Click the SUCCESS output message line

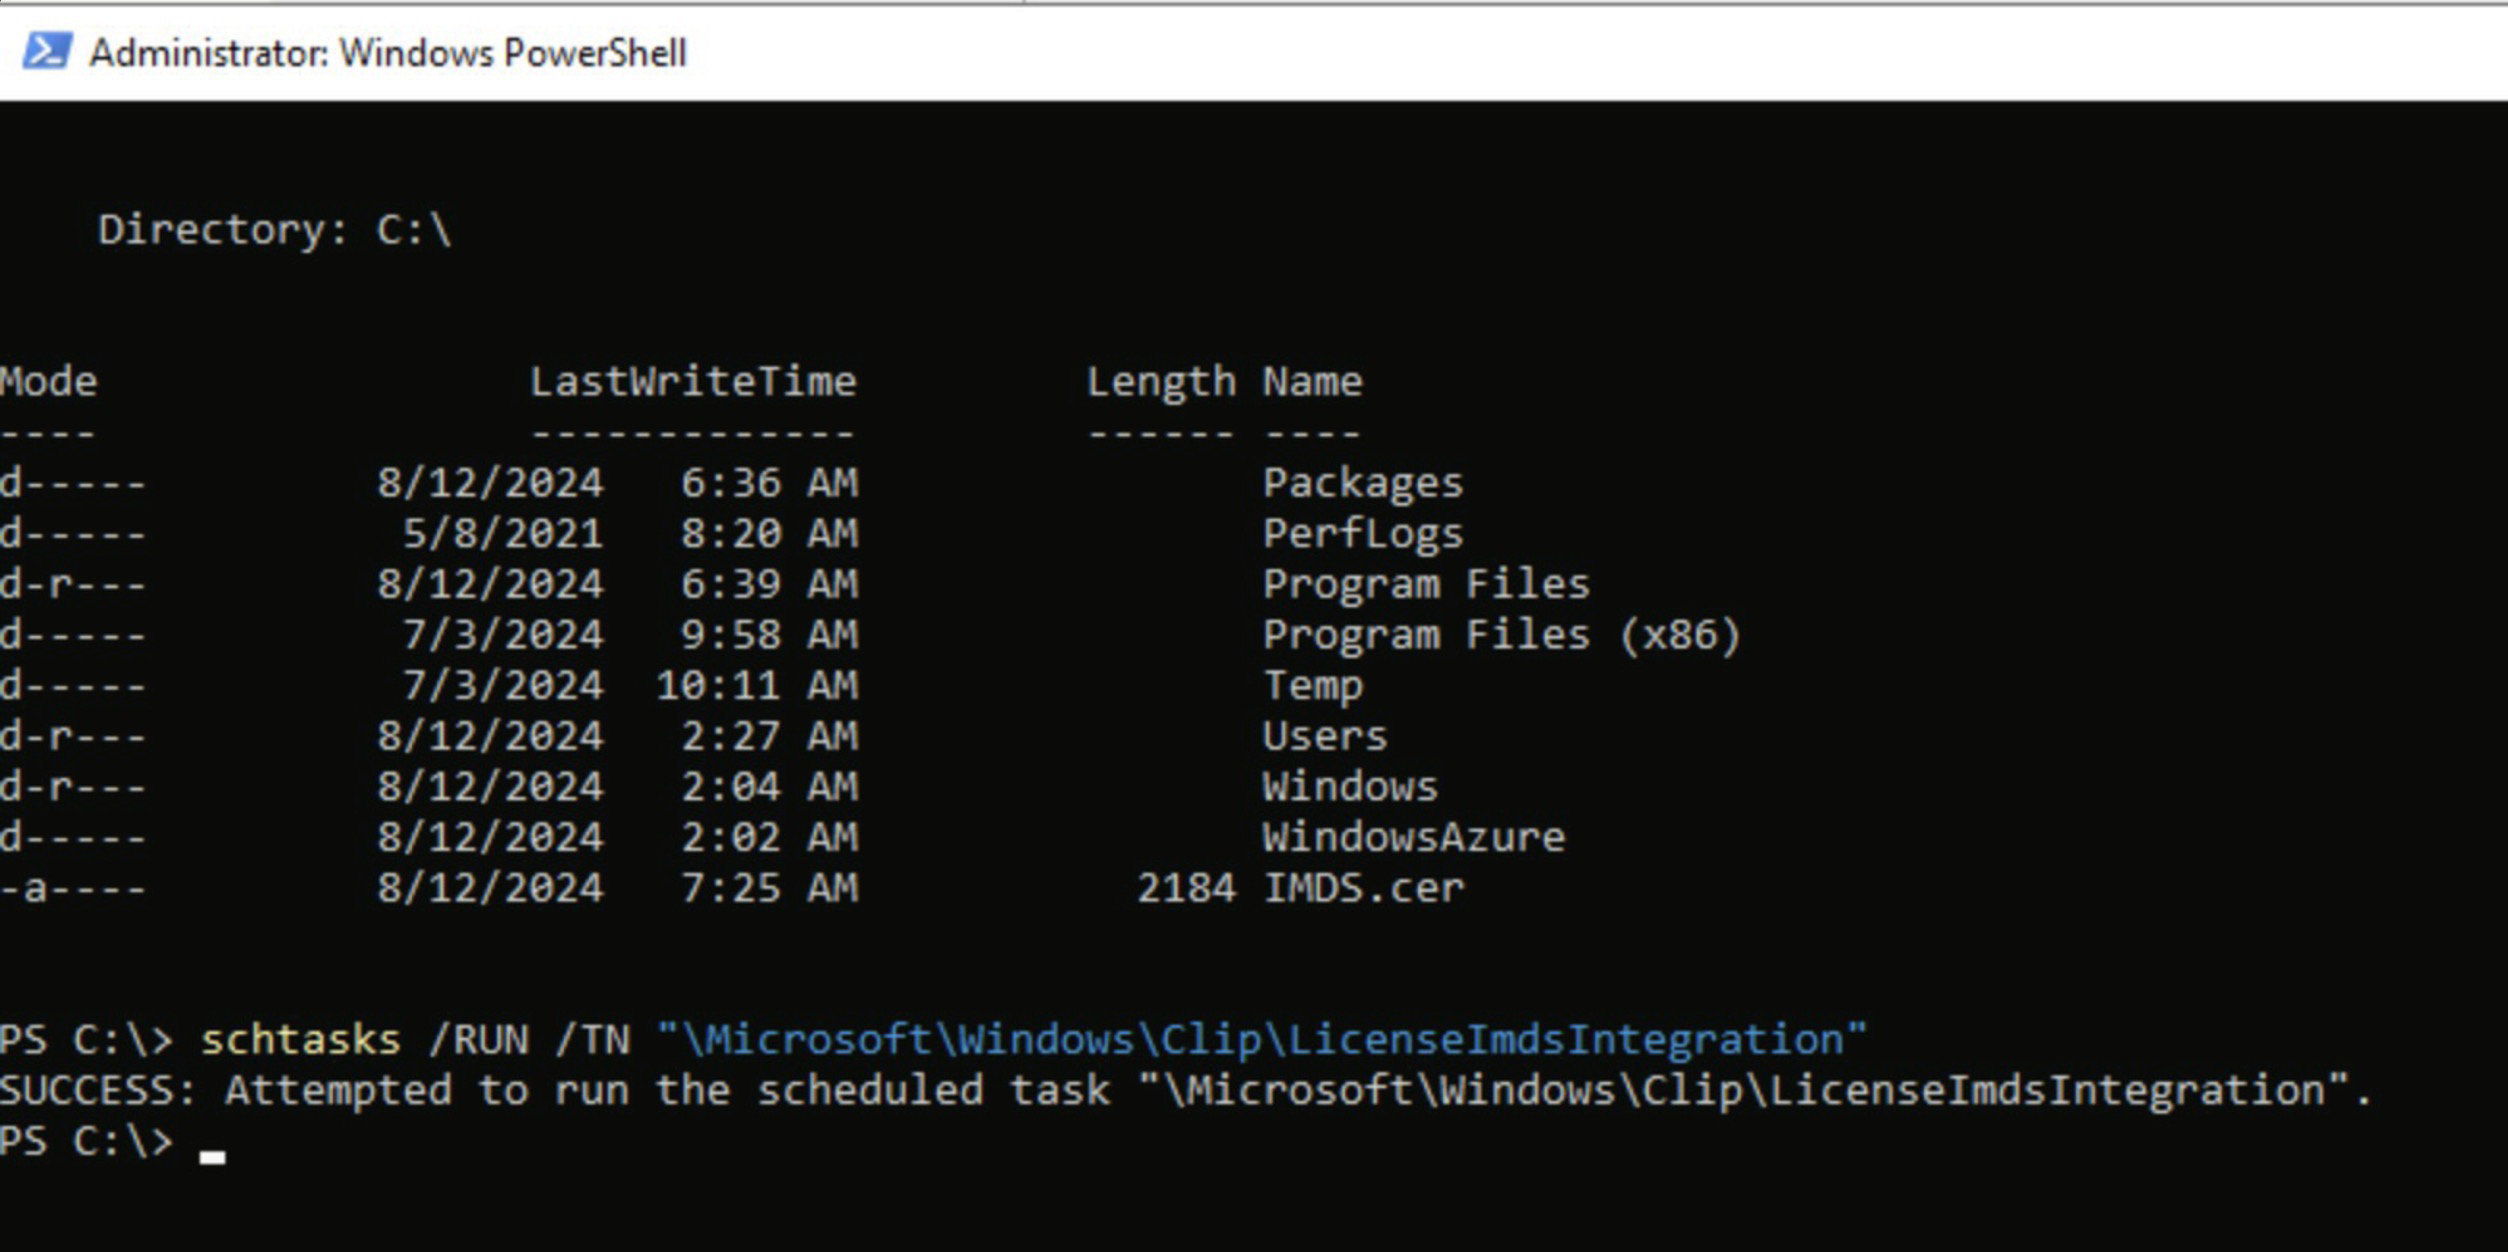(x=1185, y=1090)
